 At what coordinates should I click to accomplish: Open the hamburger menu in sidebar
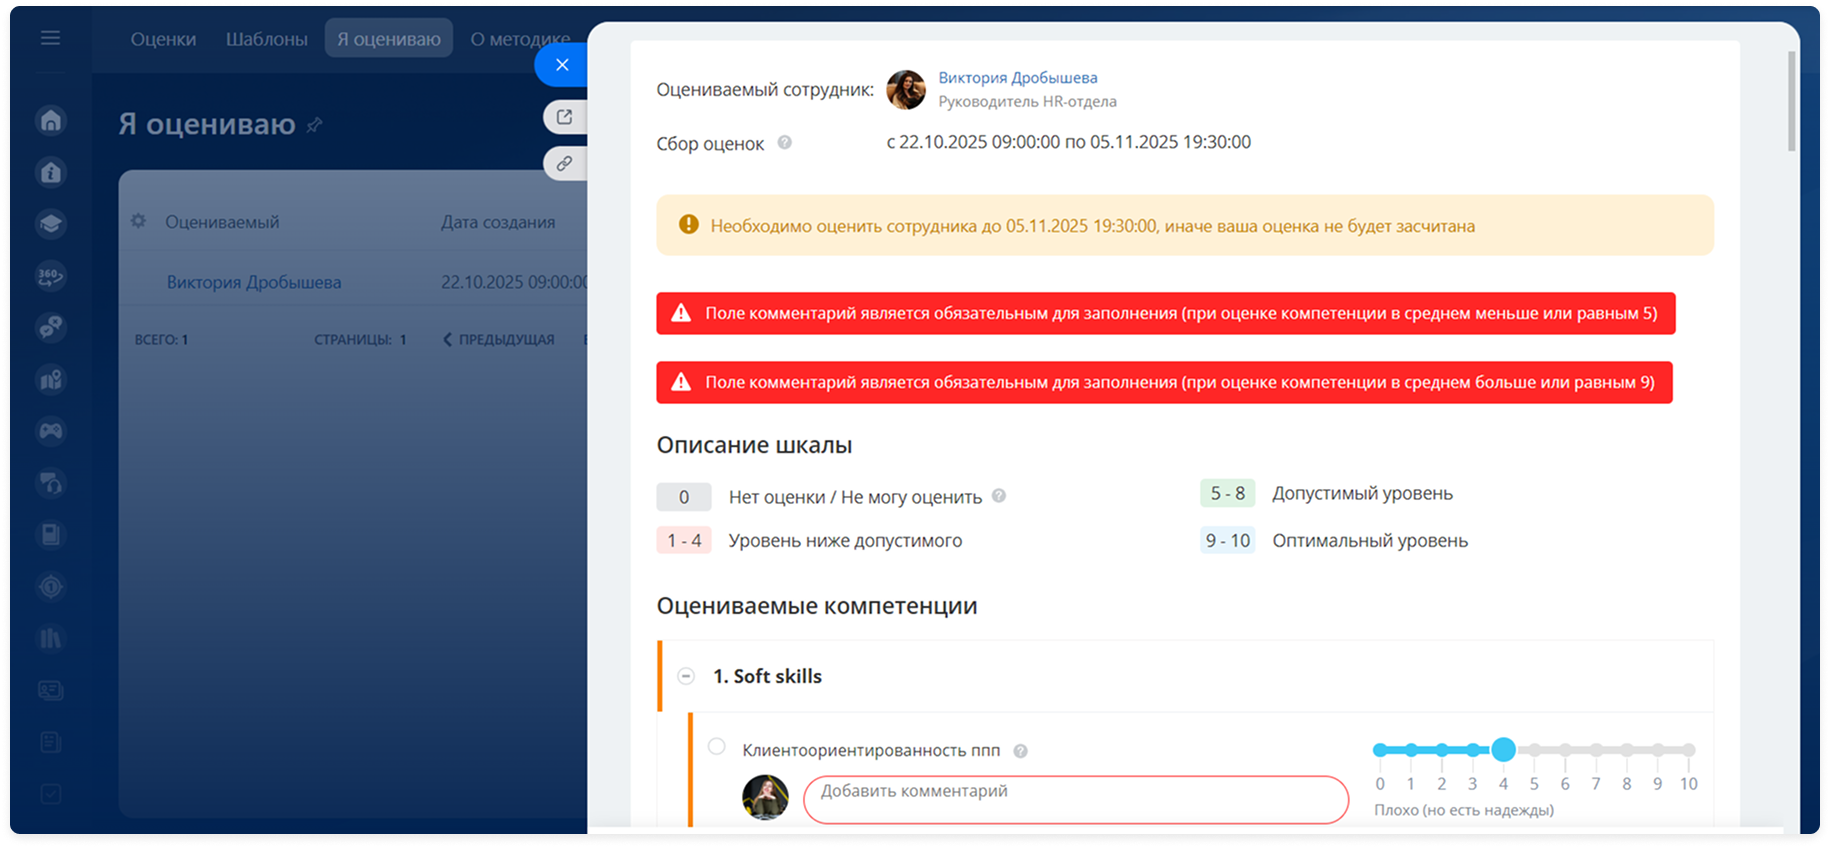point(50,38)
